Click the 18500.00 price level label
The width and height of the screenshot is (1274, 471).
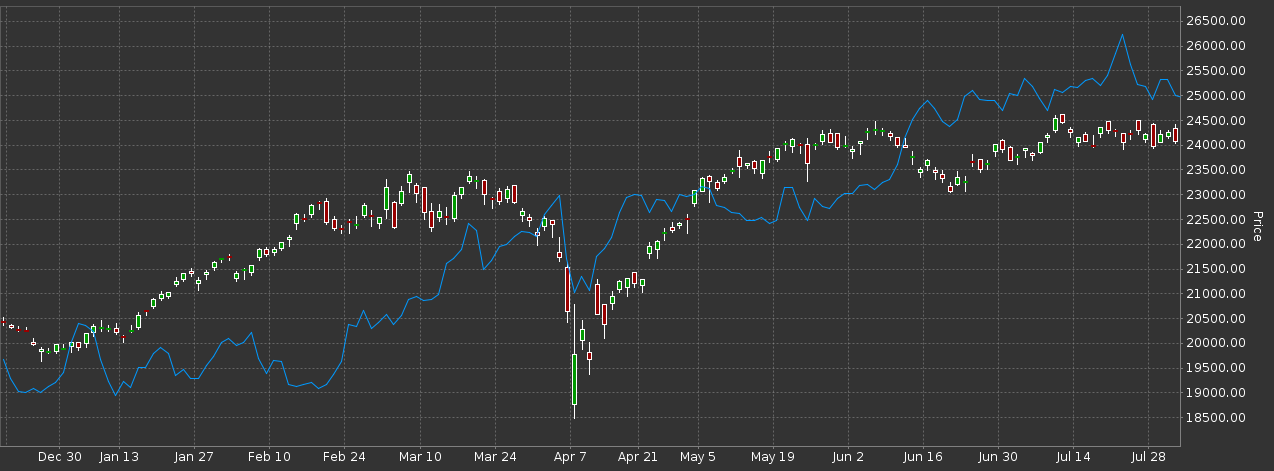pos(1216,418)
